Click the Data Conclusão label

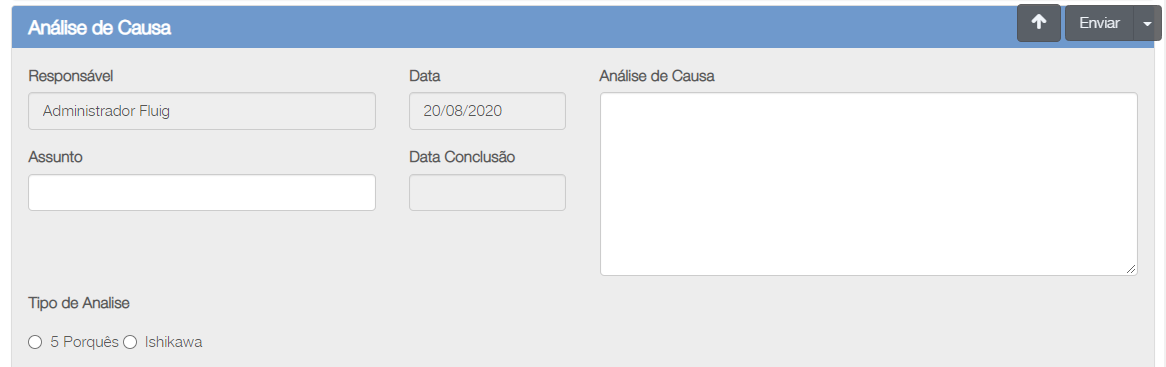462,157
